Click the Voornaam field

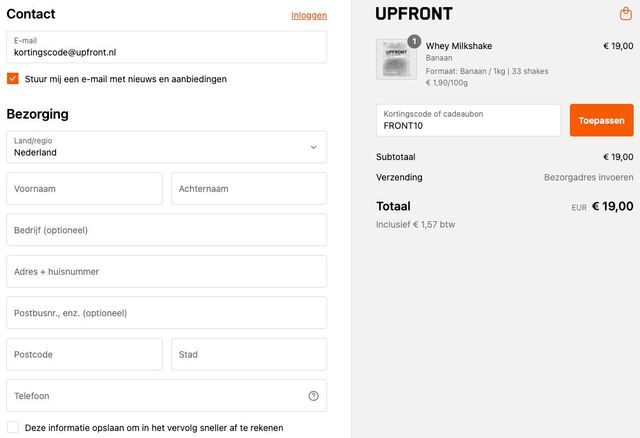84,189
